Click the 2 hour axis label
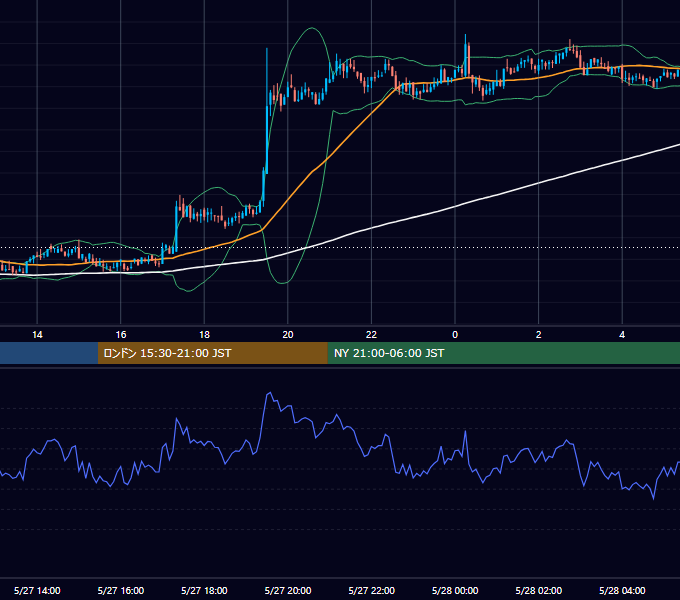Viewport: 680px width, 600px height. (x=539, y=335)
